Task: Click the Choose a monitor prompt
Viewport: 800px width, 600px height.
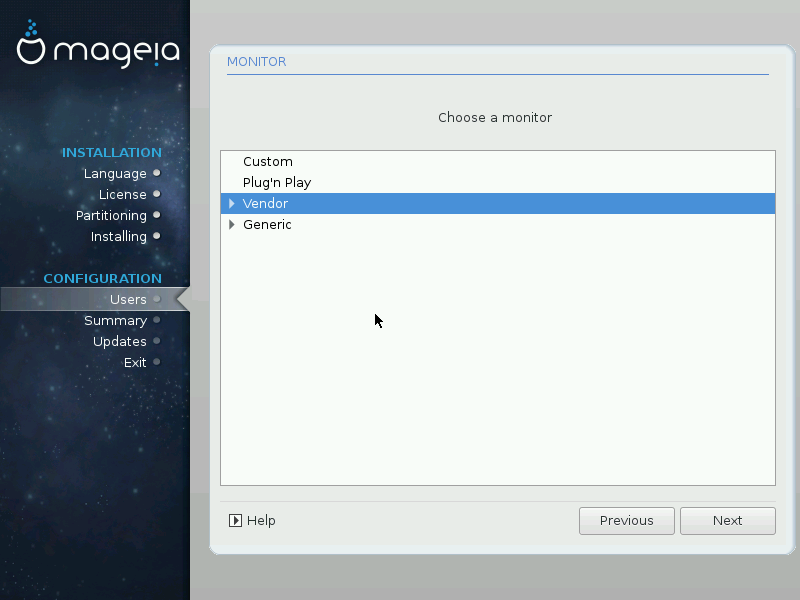Action: coord(495,118)
